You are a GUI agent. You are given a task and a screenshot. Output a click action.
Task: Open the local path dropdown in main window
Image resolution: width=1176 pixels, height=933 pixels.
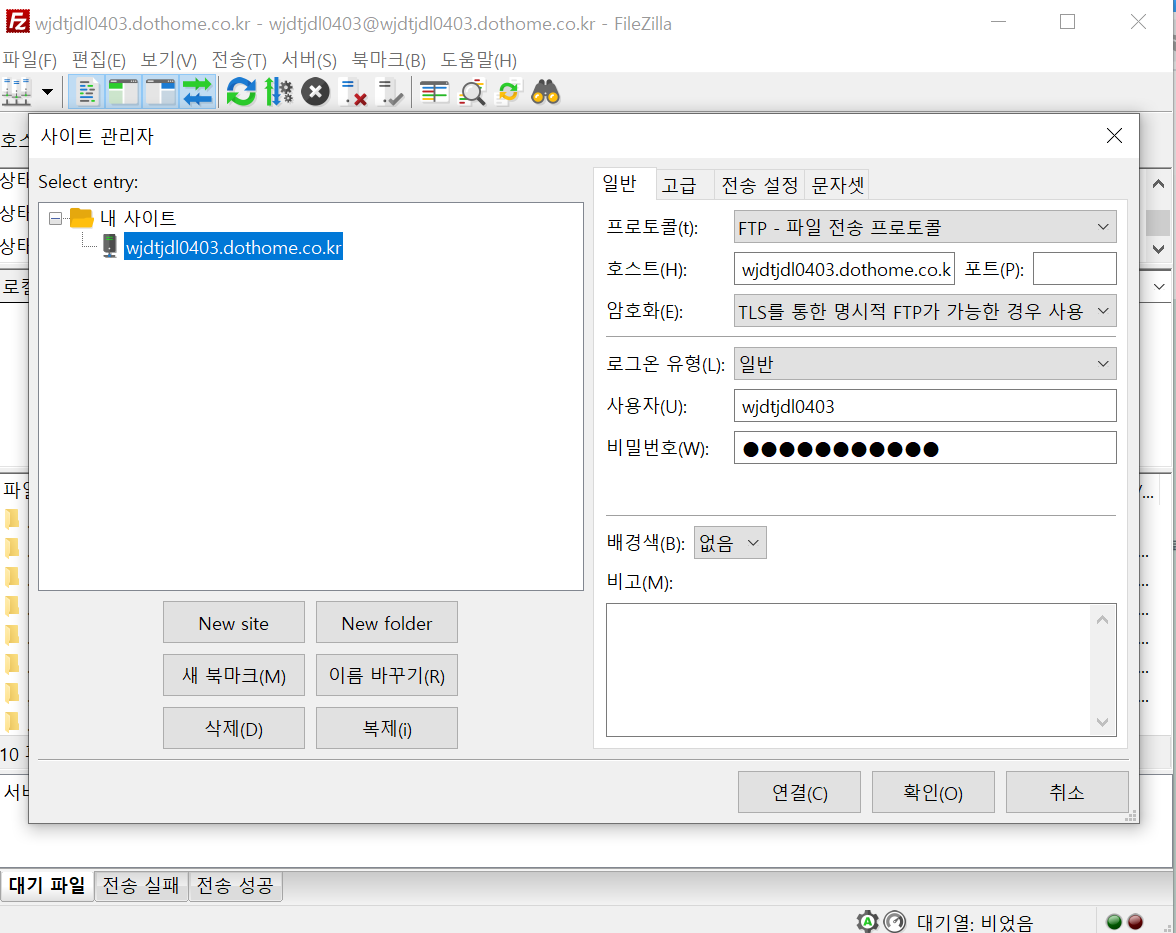tap(1158, 286)
